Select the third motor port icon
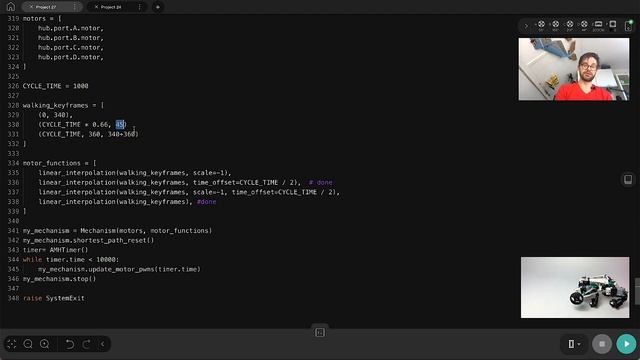This screenshot has width=640, height=360. pyautogui.click(x=570, y=25)
